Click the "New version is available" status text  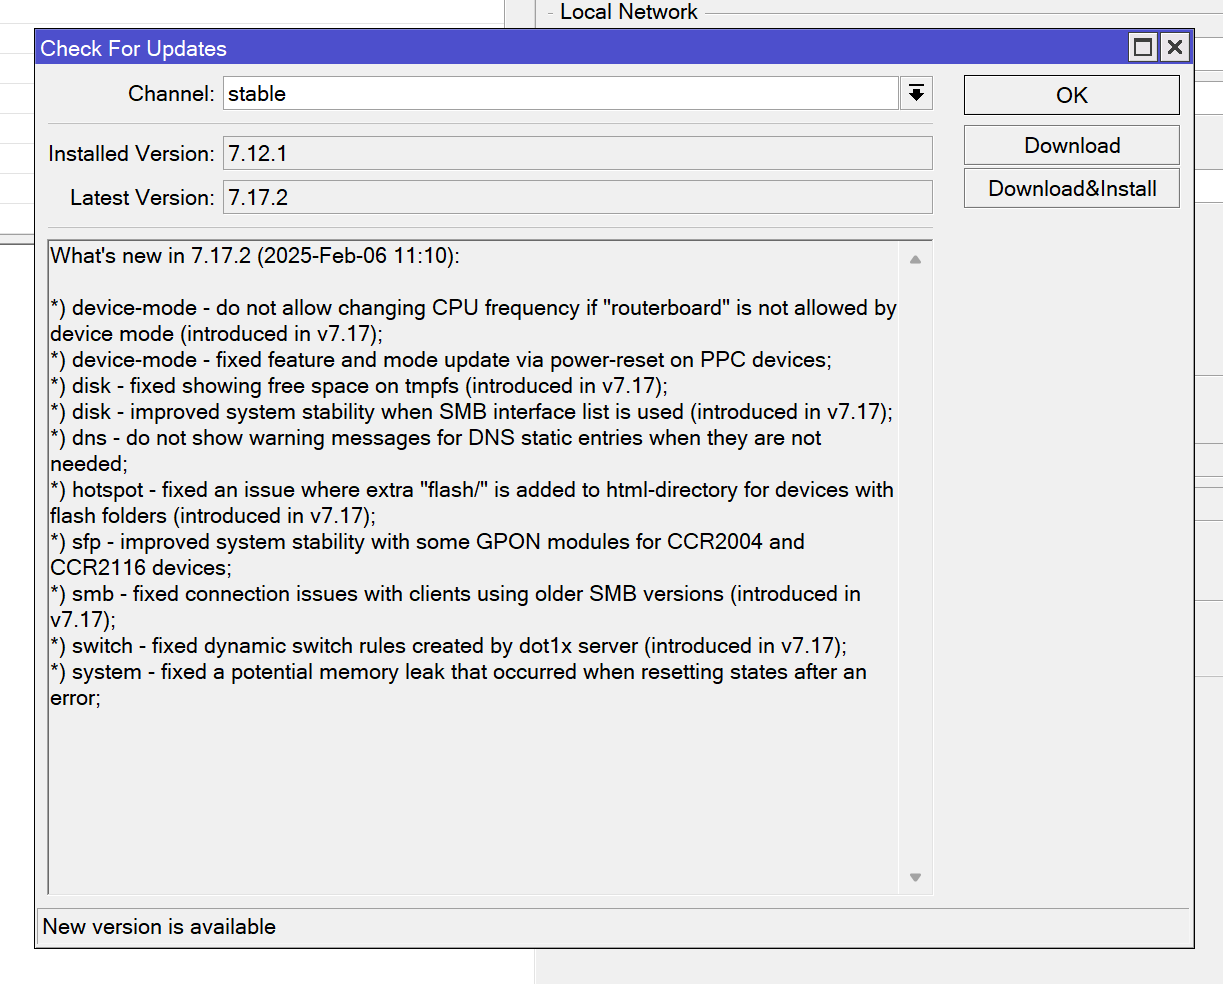(159, 927)
